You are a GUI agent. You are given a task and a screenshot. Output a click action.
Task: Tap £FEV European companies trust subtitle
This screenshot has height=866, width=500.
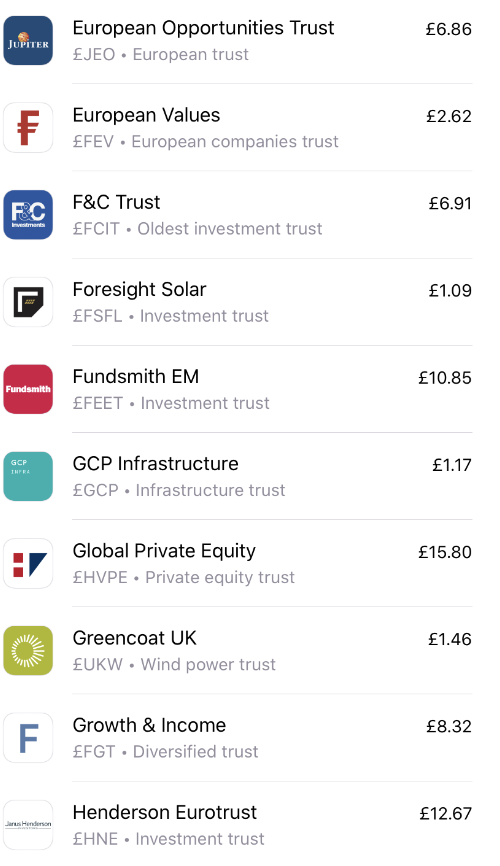(206, 142)
